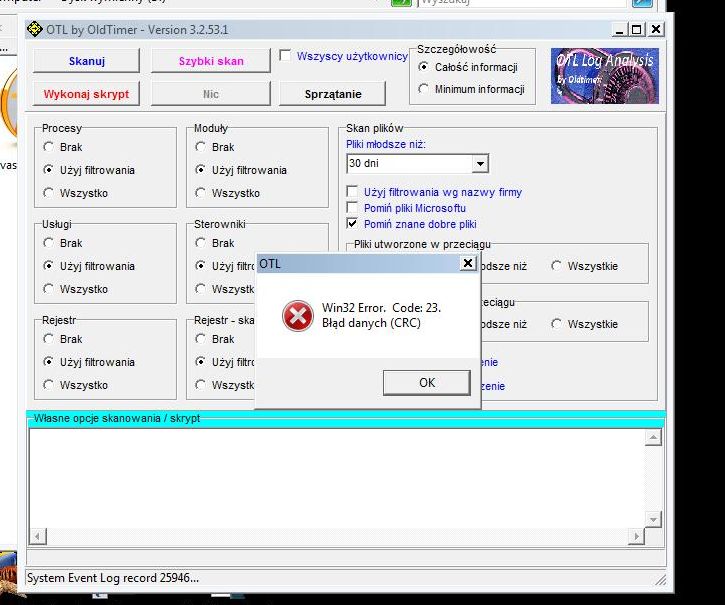Screen dimensions: 725x605
Task: Click the OTL diamond icon in the title bar
Action: (x=34, y=29)
